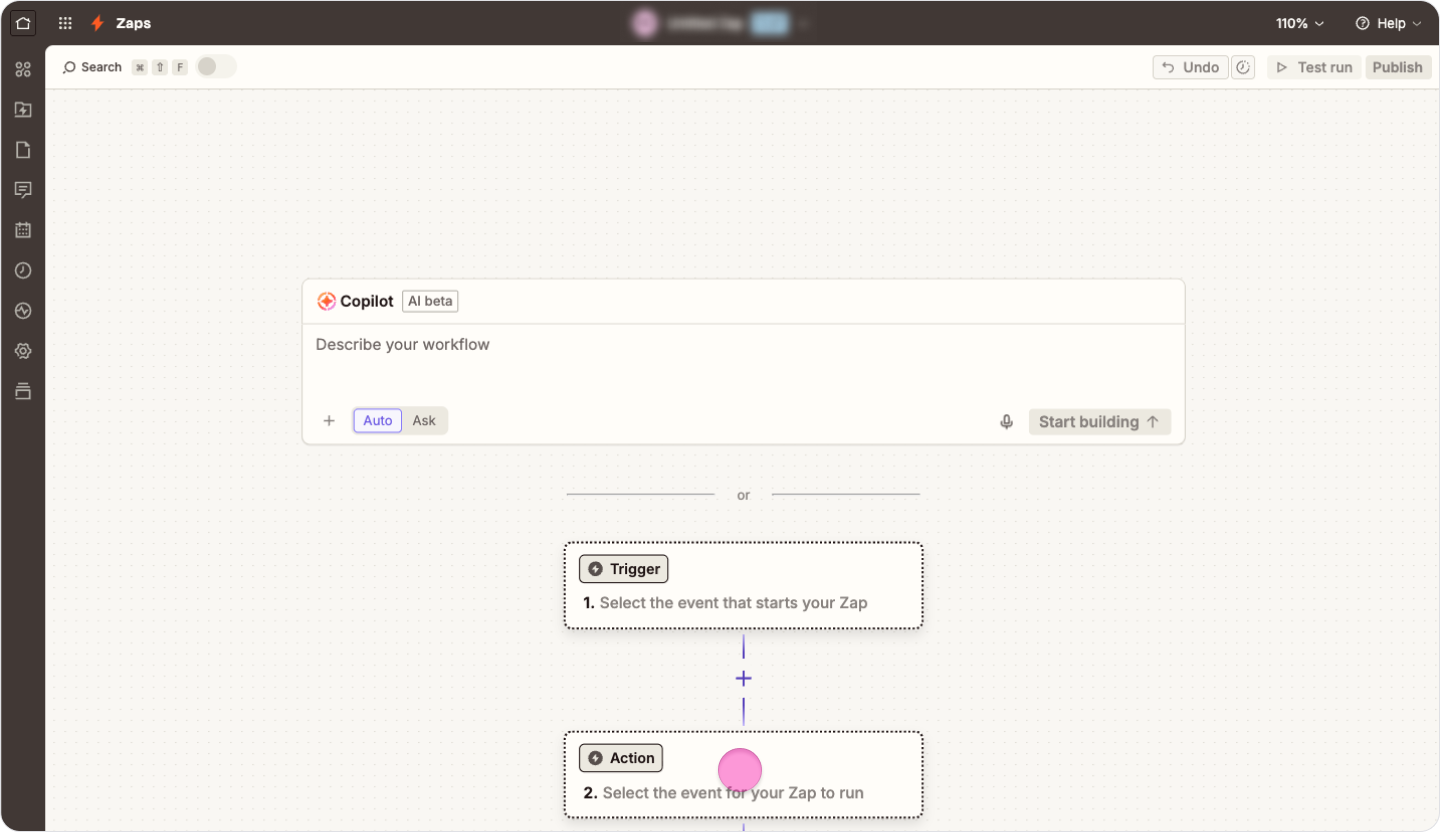Click the Trigger badge on step 1

point(623,569)
